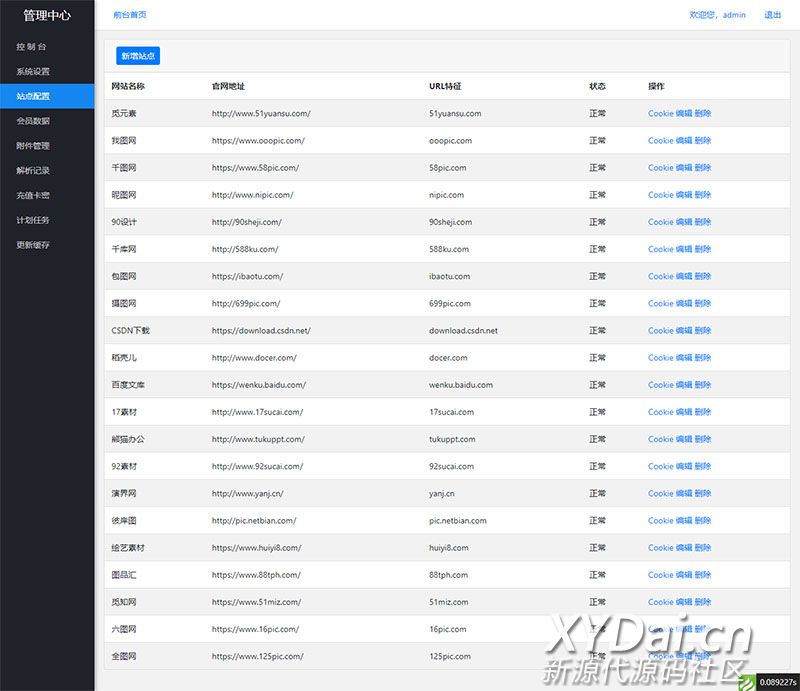
Task: Click the 退出 logout link
Action: 772,15
